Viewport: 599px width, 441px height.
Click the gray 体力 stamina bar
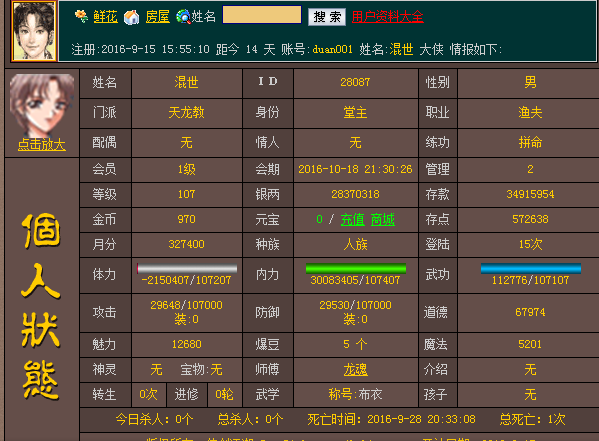click(187, 269)
